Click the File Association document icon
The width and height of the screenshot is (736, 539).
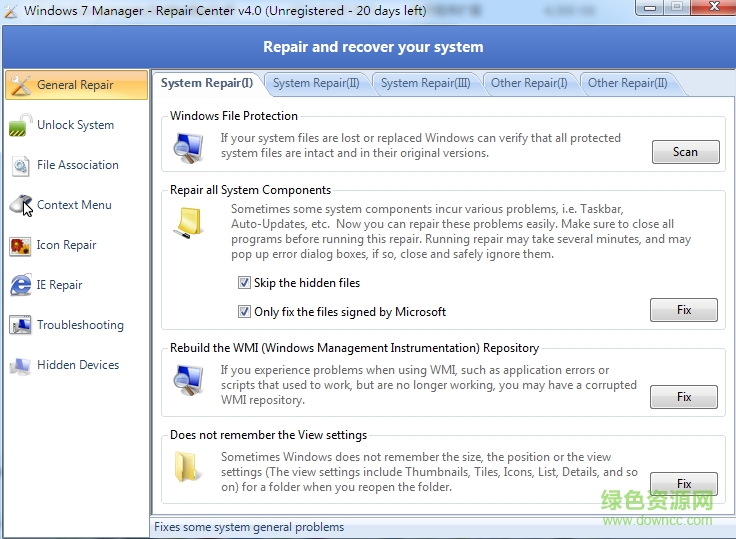coord(20,166)
